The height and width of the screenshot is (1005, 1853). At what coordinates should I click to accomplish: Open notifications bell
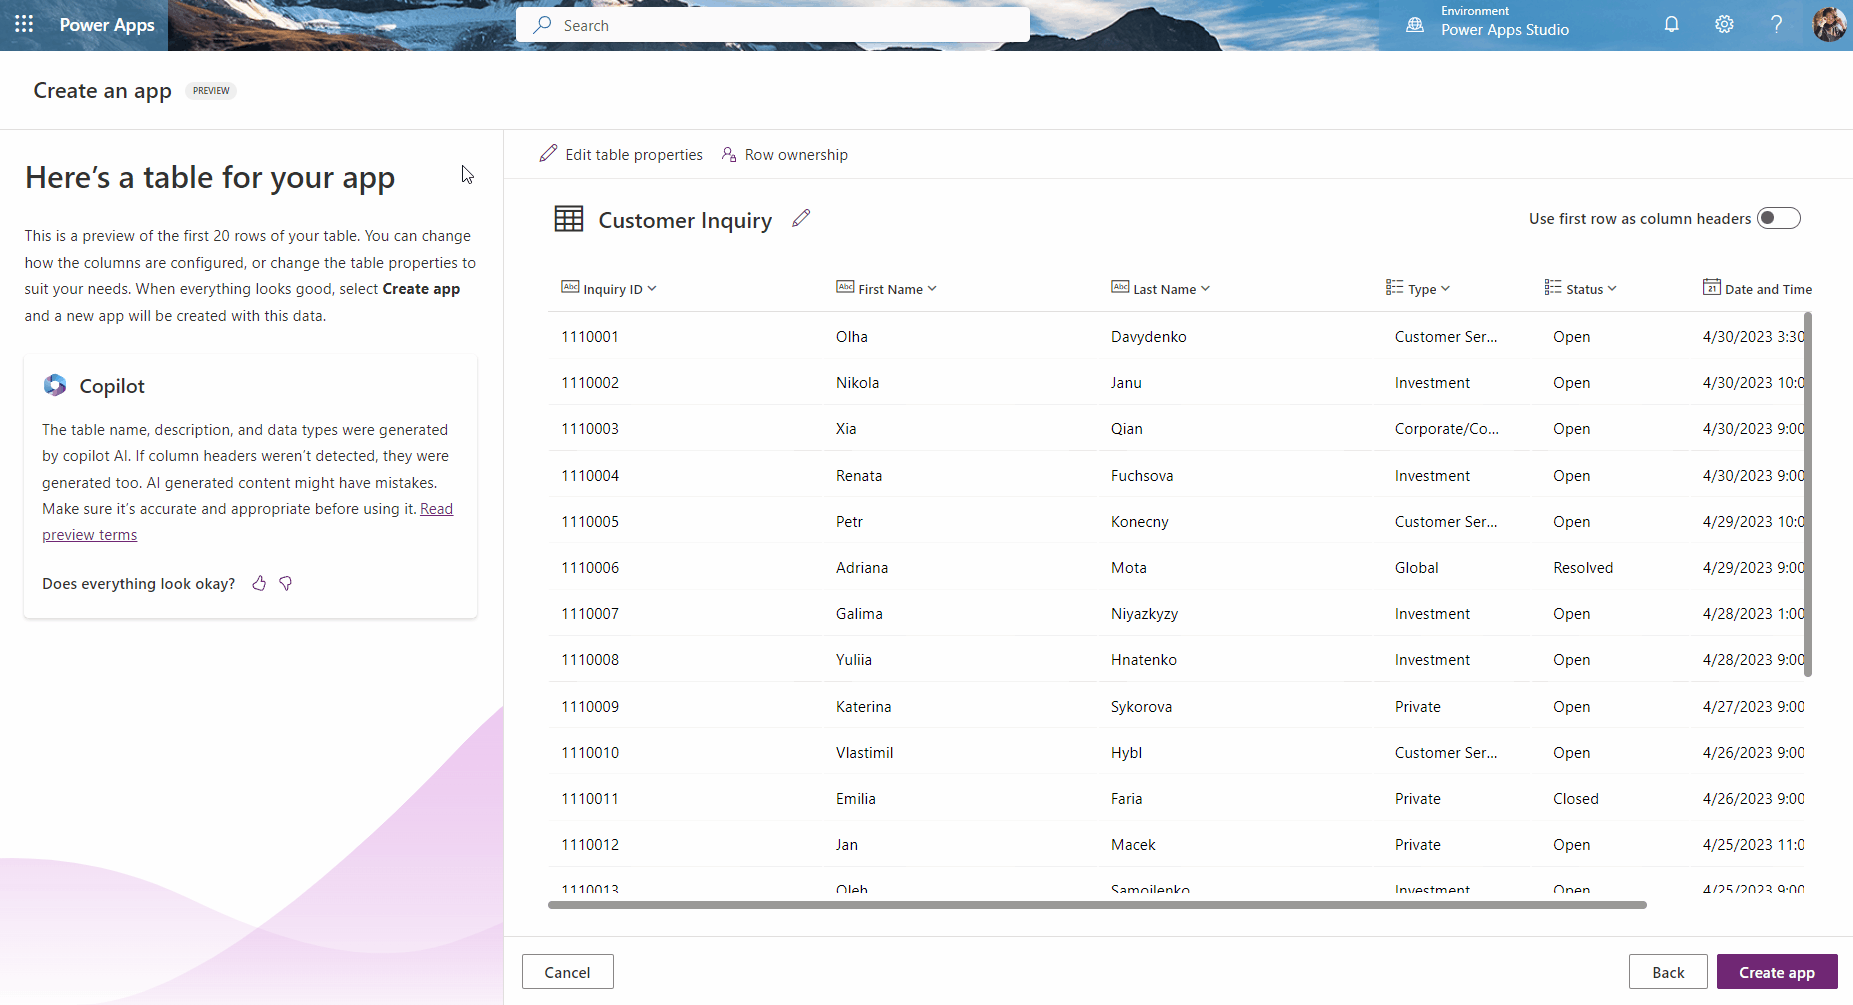tap(1670, 24)
